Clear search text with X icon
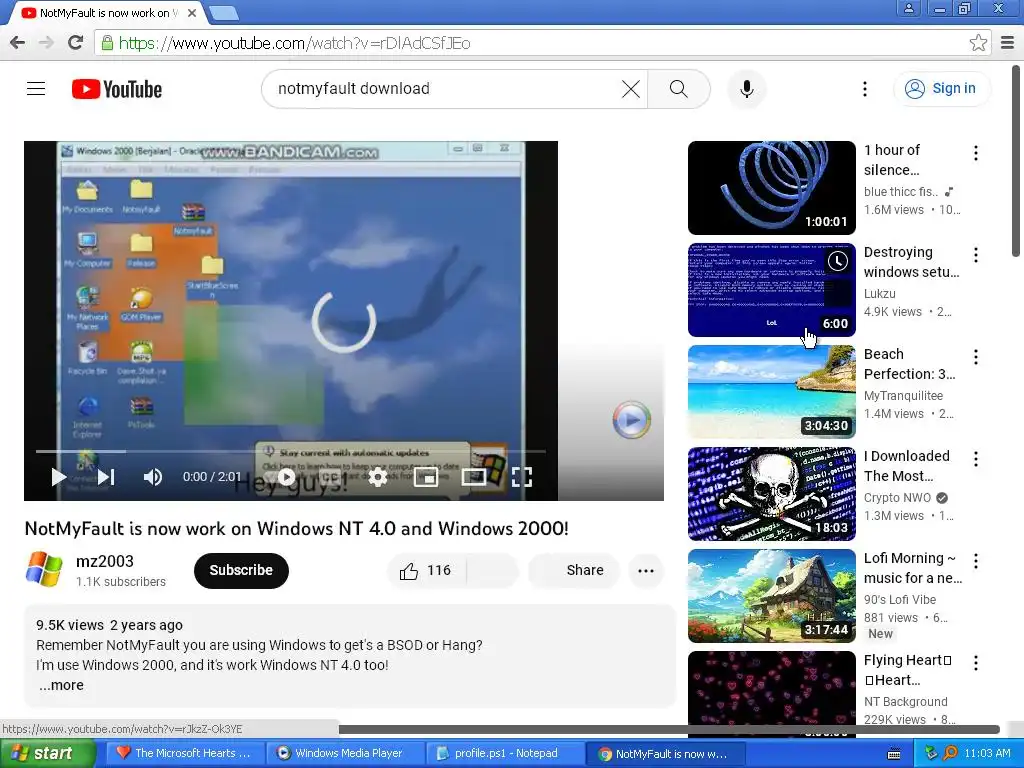This screenshot has width=1024, height=768. 631,89
